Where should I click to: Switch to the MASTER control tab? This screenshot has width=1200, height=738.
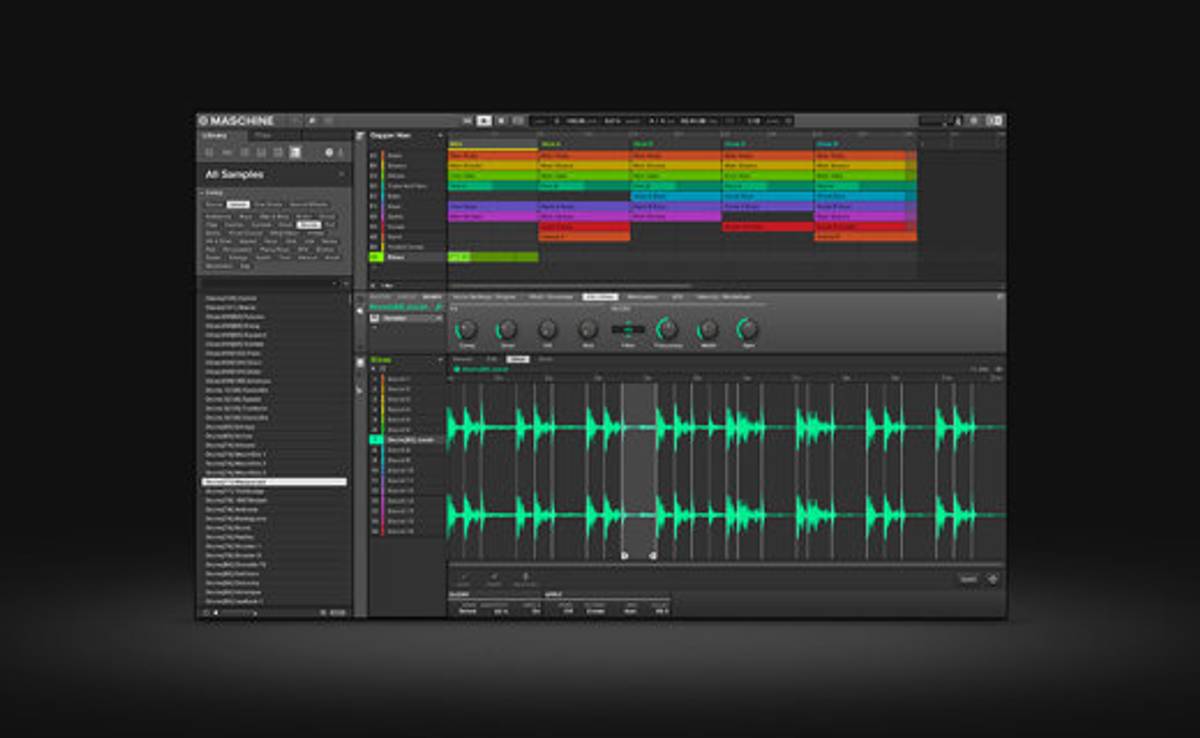[x=381, y=297]
